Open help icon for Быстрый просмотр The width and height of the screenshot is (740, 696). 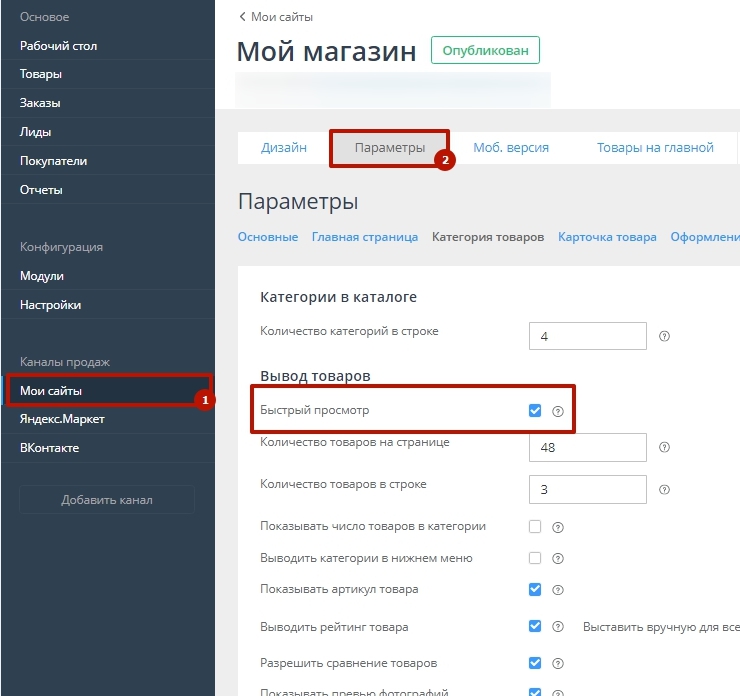pyautogui.click(x=557, y=411)
